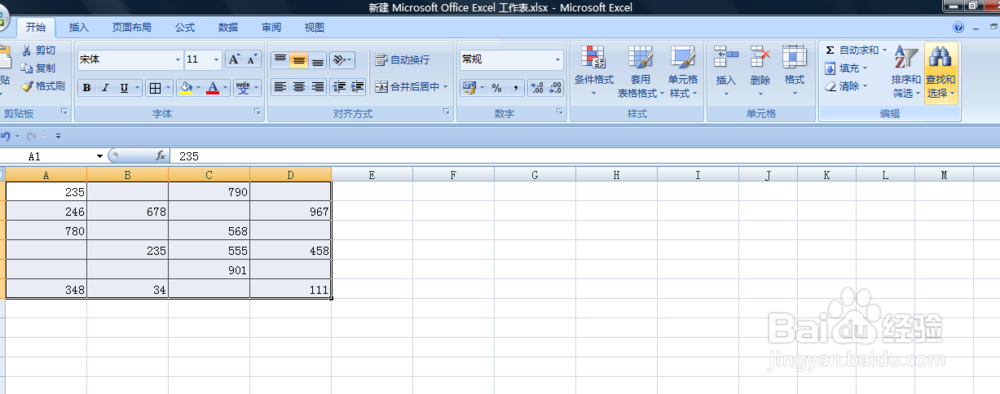Click the Insert Function fx icon
The image size is (1000, 394).
[x=161, y=156]
